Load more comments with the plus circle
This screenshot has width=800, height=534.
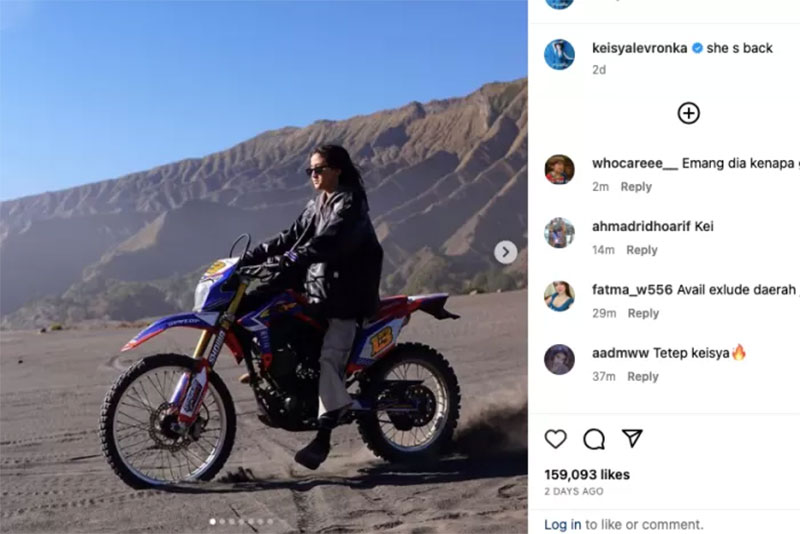coord(688,113)
